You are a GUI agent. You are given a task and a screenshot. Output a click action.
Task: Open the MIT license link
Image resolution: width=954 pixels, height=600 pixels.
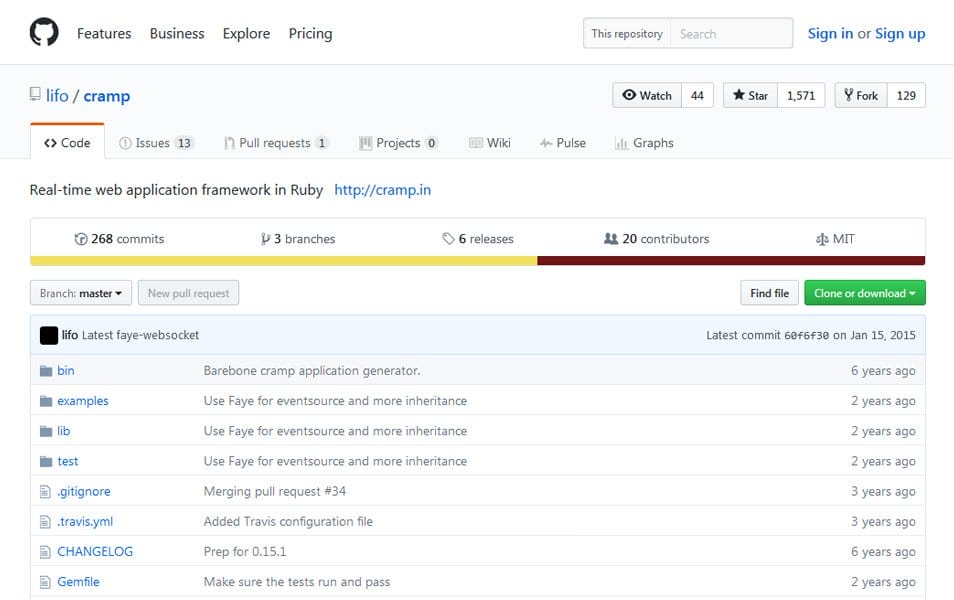(x=835, y=239)
